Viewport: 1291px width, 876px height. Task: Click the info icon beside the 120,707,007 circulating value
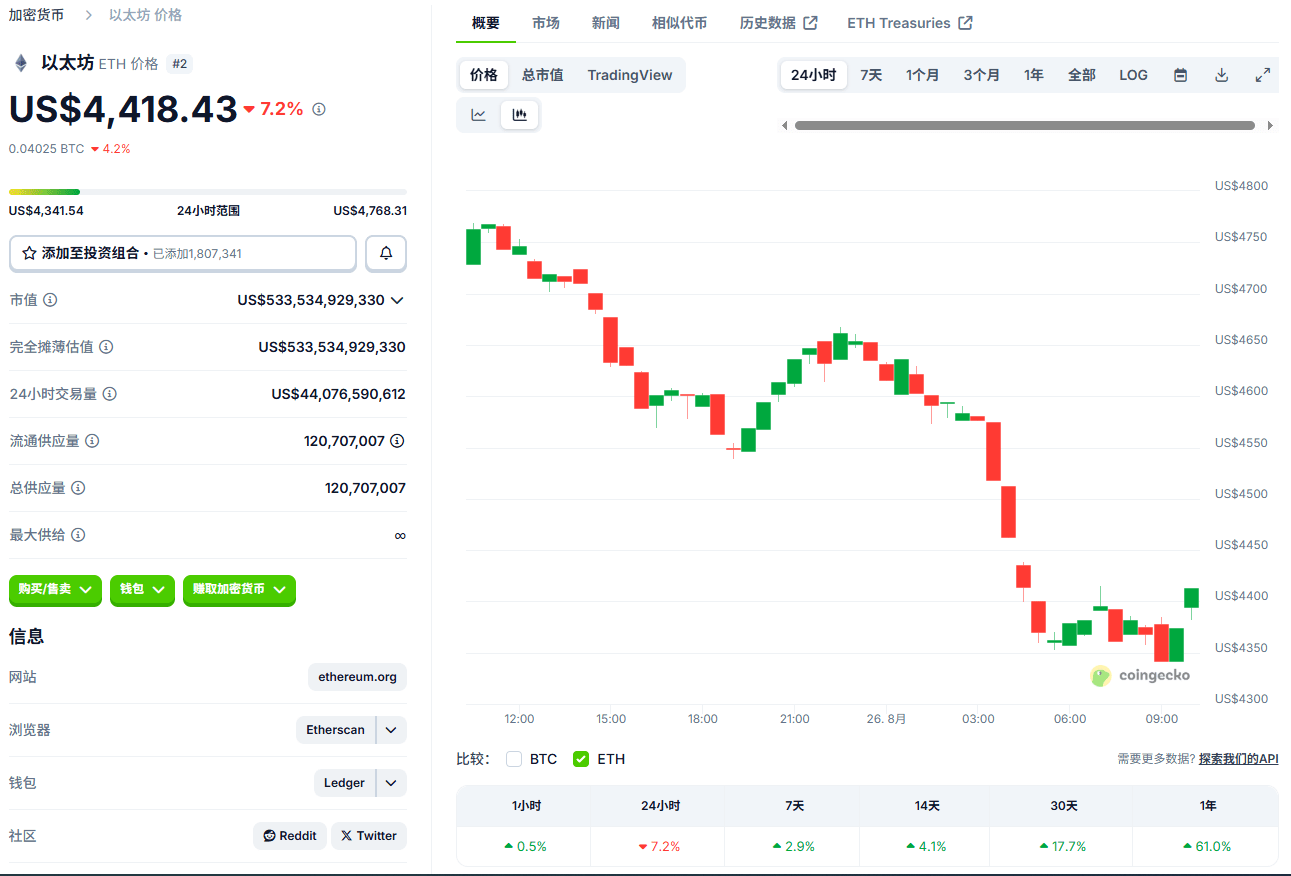(x=397, y=441)
